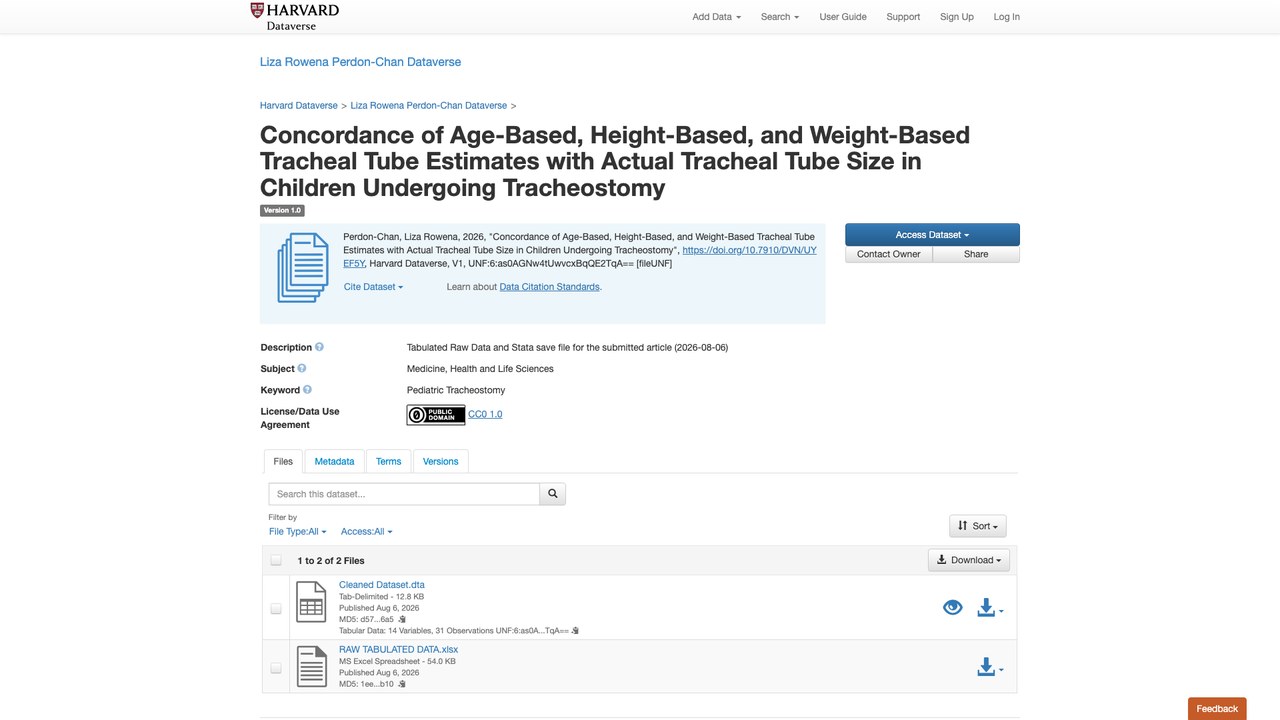Copy UNF of Cleaned Dataset.dta
This screenshot has height=720, width=1280.
pyautogui.click(x=576, y=631)
